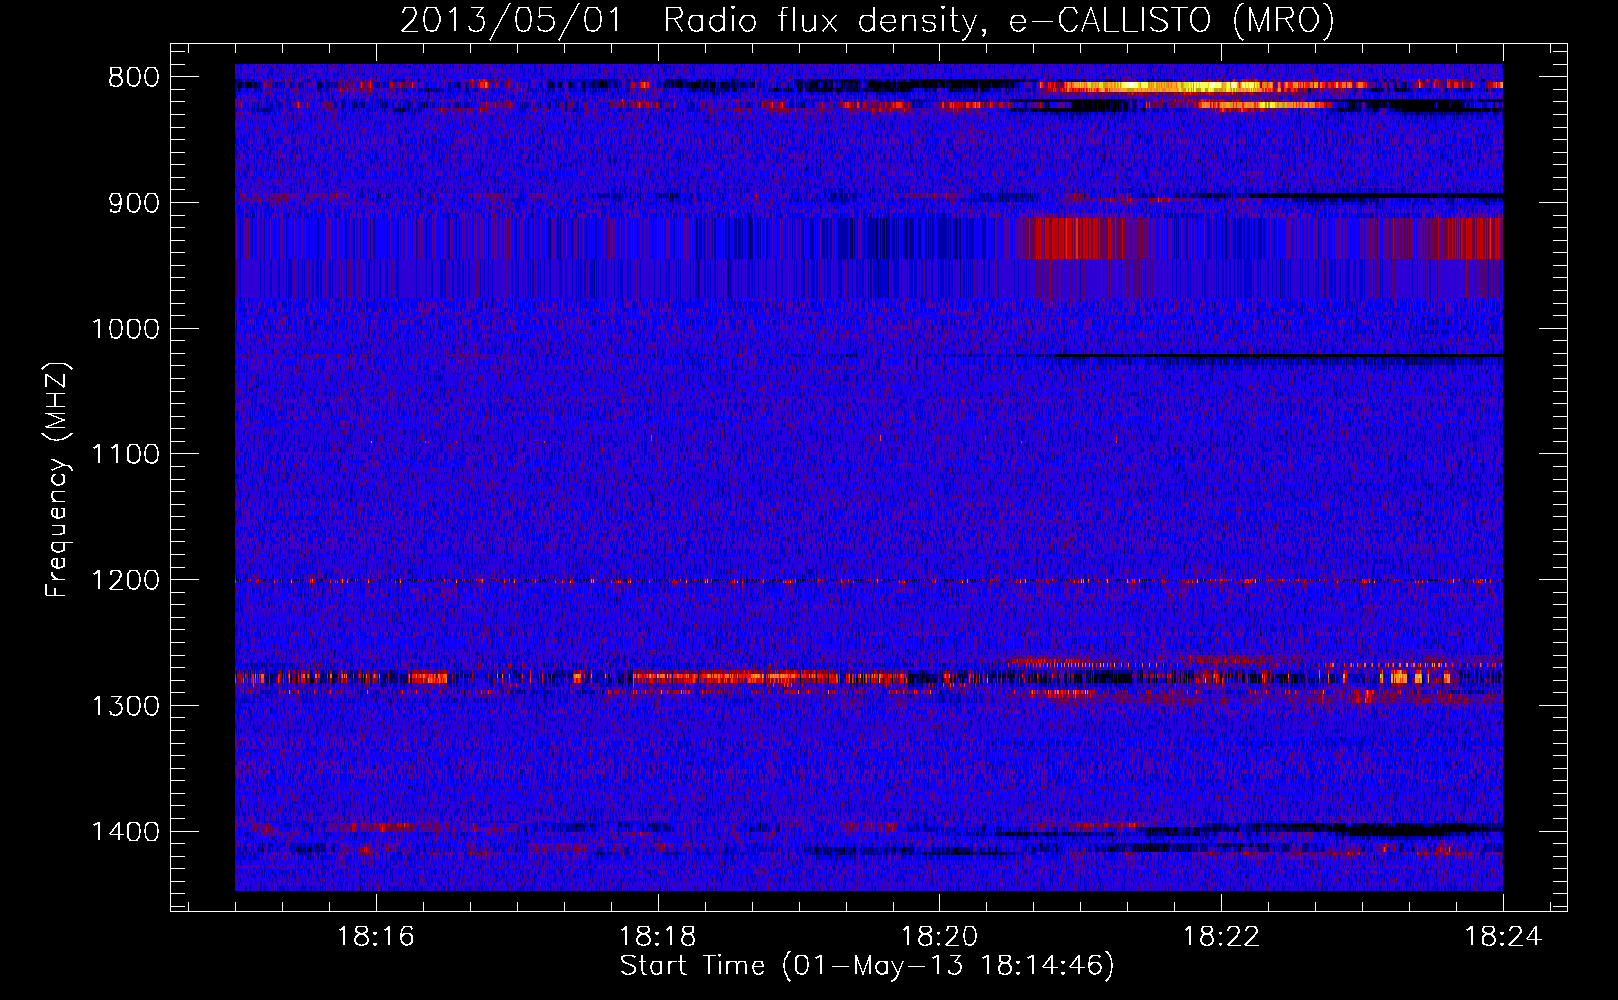
Task: Click the 18:20 time tick label
Action: tap(940, 937)
